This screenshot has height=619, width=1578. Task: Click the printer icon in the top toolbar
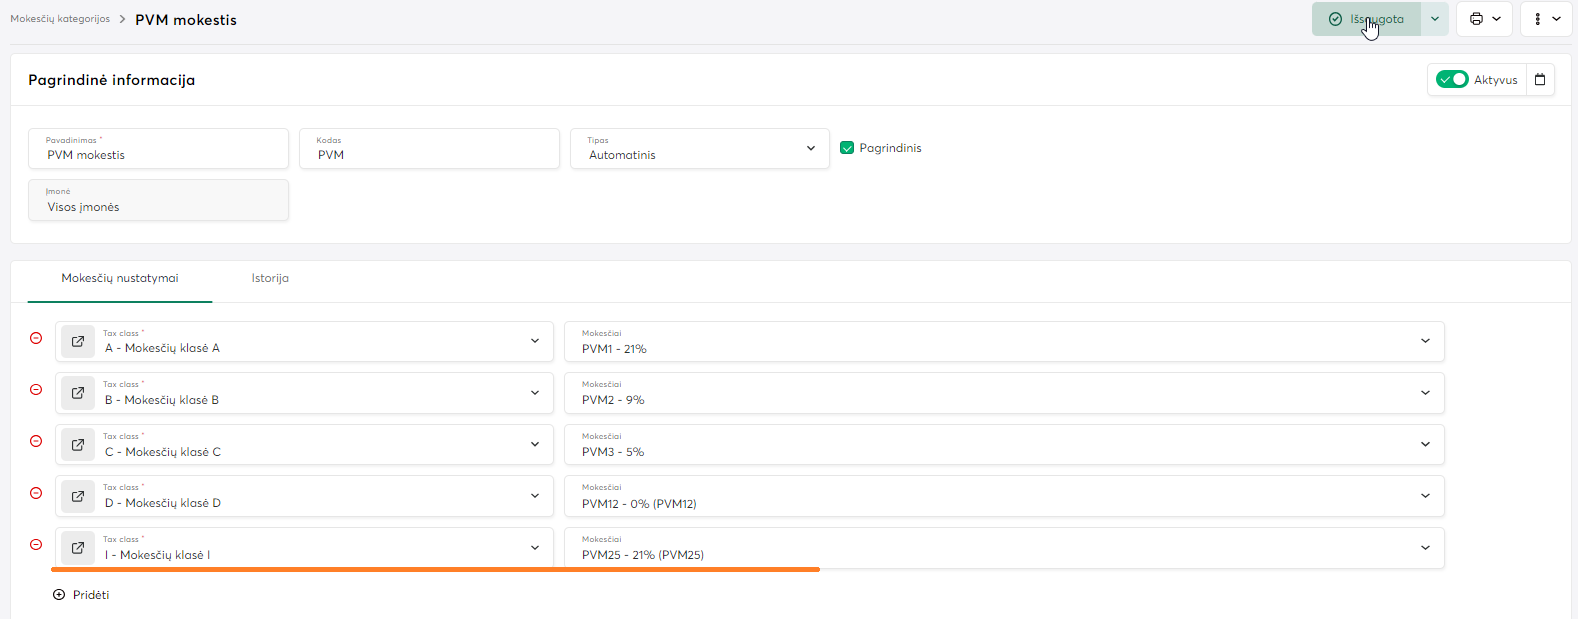pos(1476,19)
